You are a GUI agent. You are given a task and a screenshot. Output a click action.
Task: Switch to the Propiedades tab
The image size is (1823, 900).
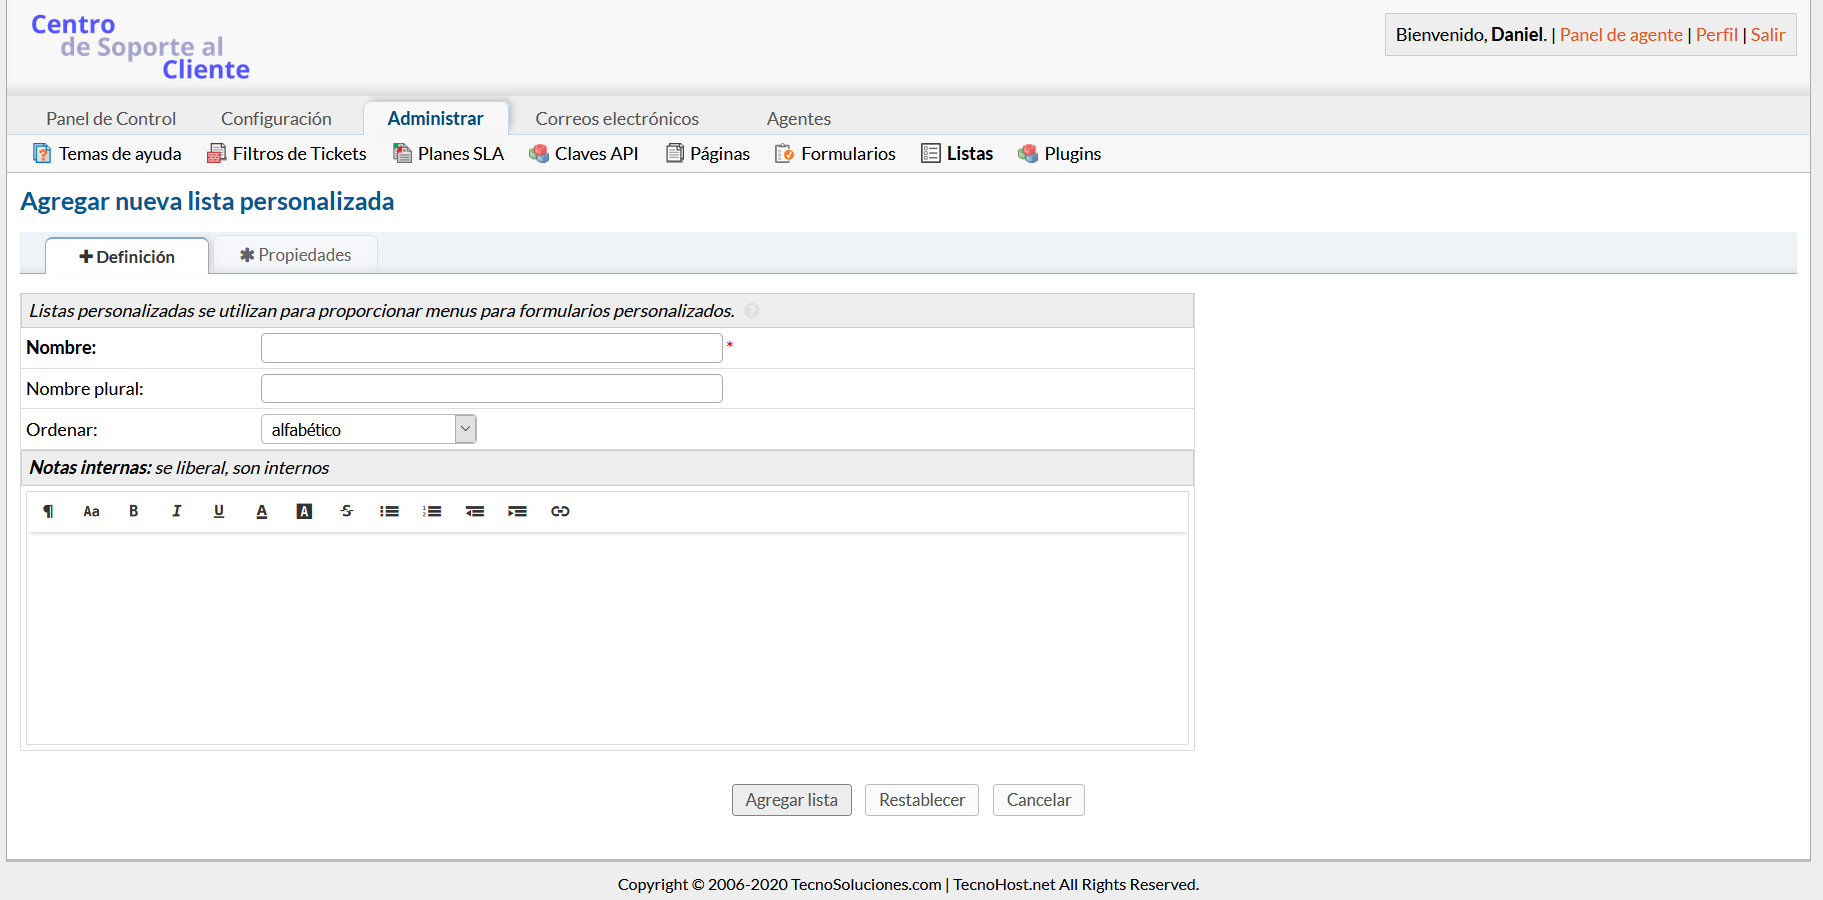coord(296,255)
